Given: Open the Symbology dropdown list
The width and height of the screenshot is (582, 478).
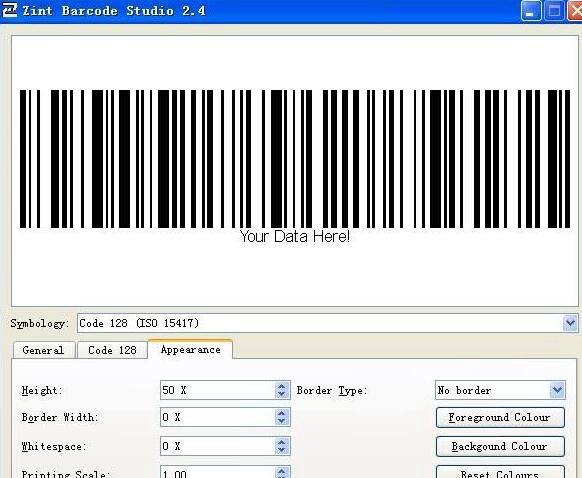Looking at the screenshot, I should point(327,323).
